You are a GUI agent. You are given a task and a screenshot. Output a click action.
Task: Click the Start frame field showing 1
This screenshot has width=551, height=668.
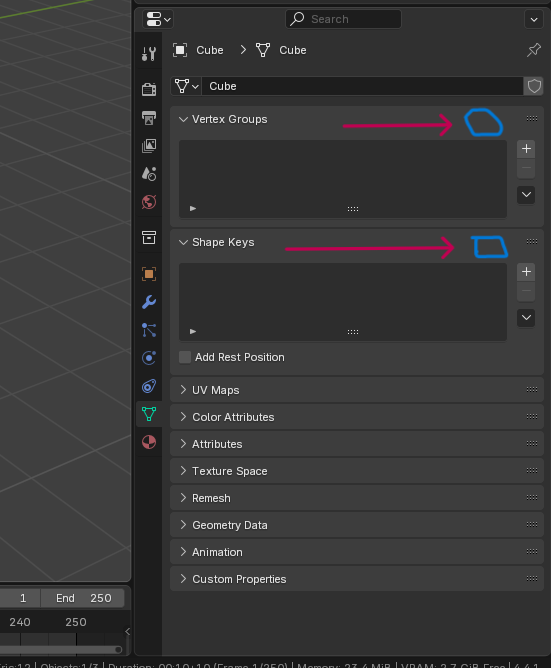click(x=20, y=598)
